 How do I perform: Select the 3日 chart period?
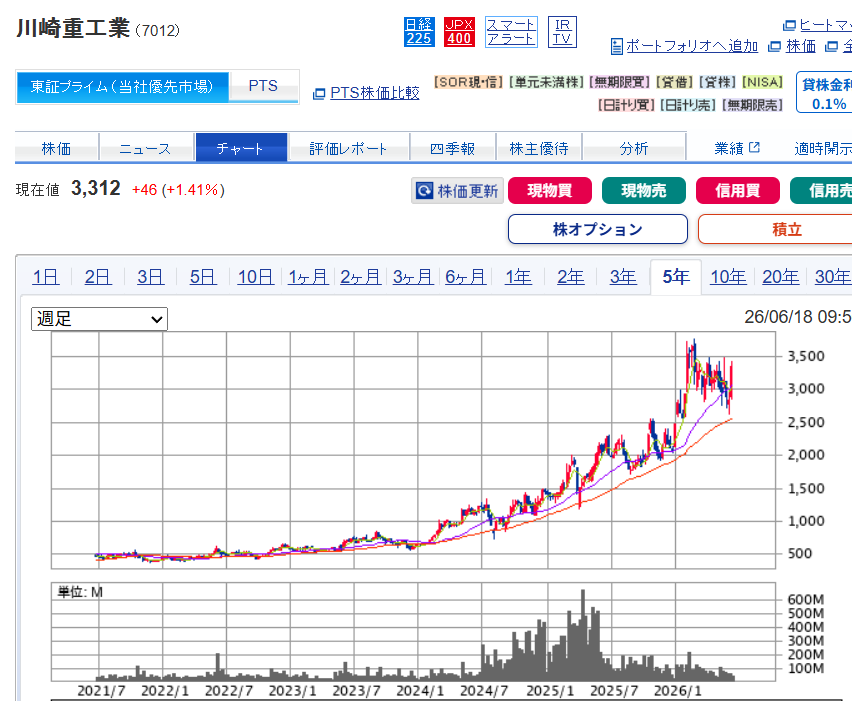pyautogui.click(x=151, y=277)
